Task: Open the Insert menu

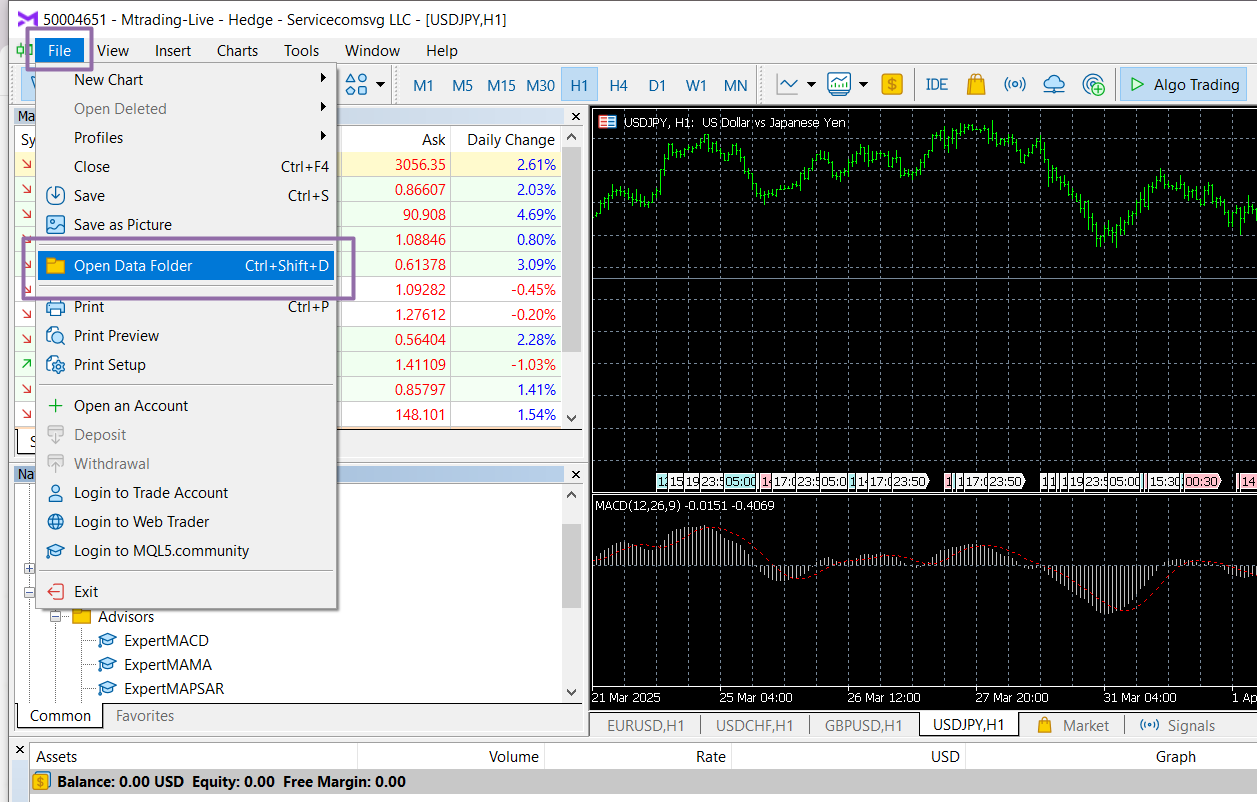Action: pos(173,50)
